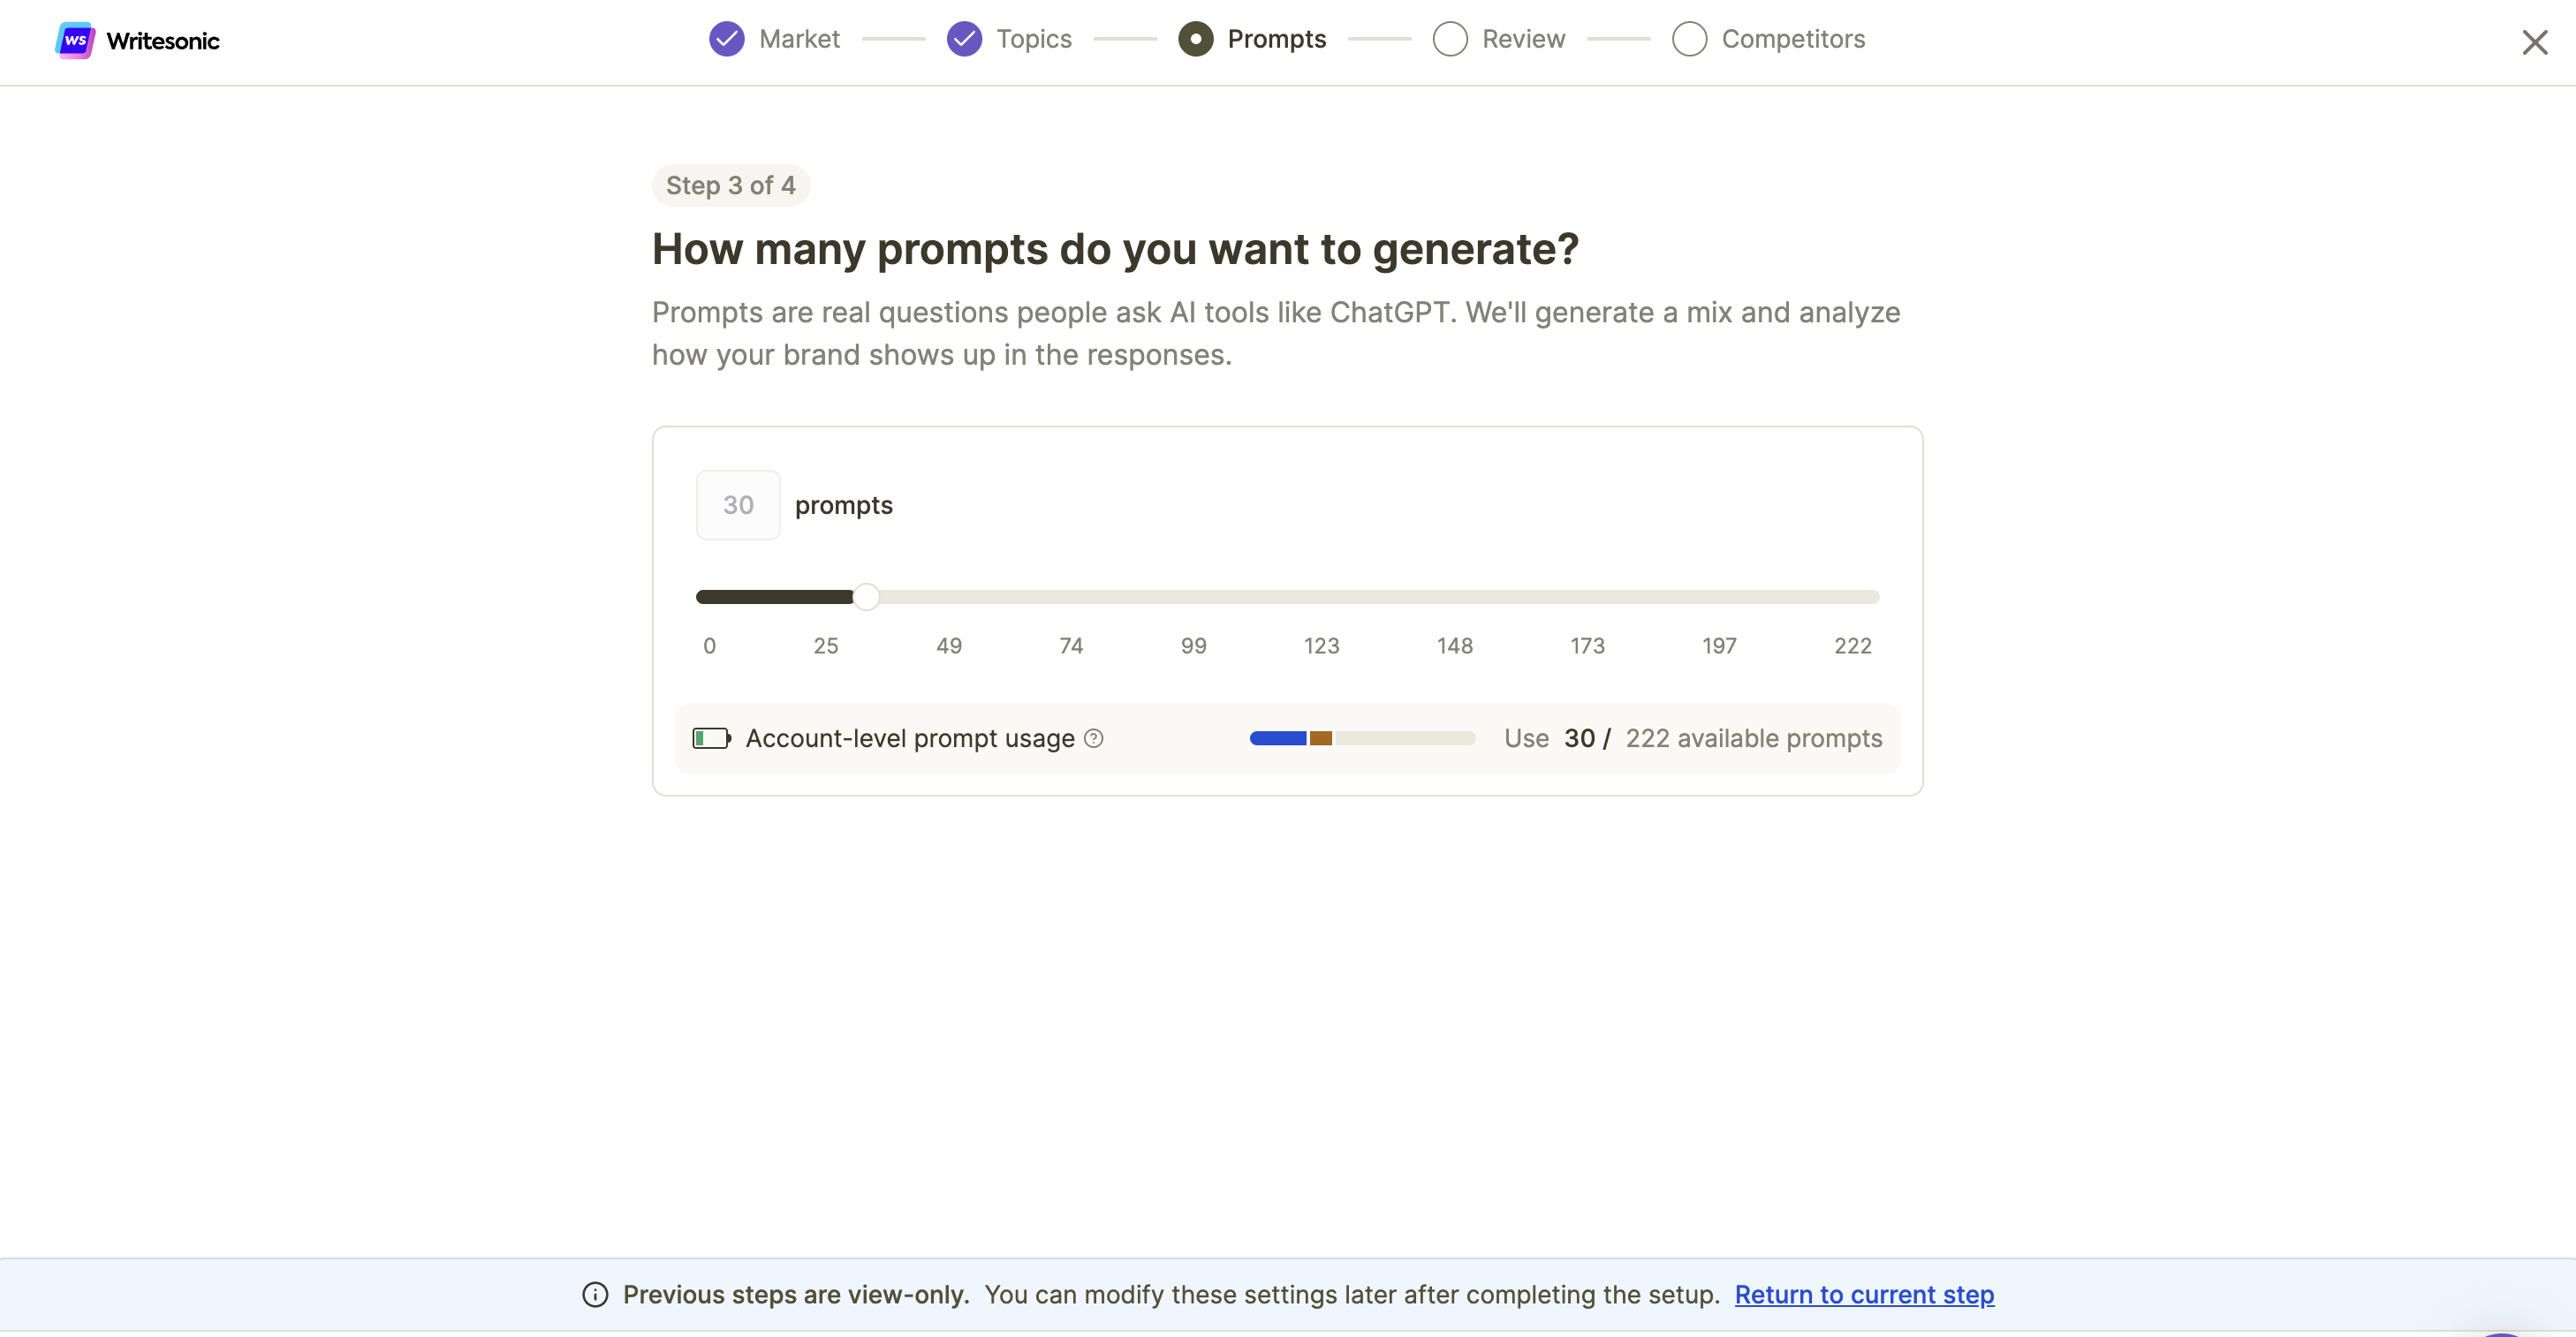This screenshot has height=1337, width=2576.
Task: Click the Step 3 of 4 badge
Action: click(730, 185)
